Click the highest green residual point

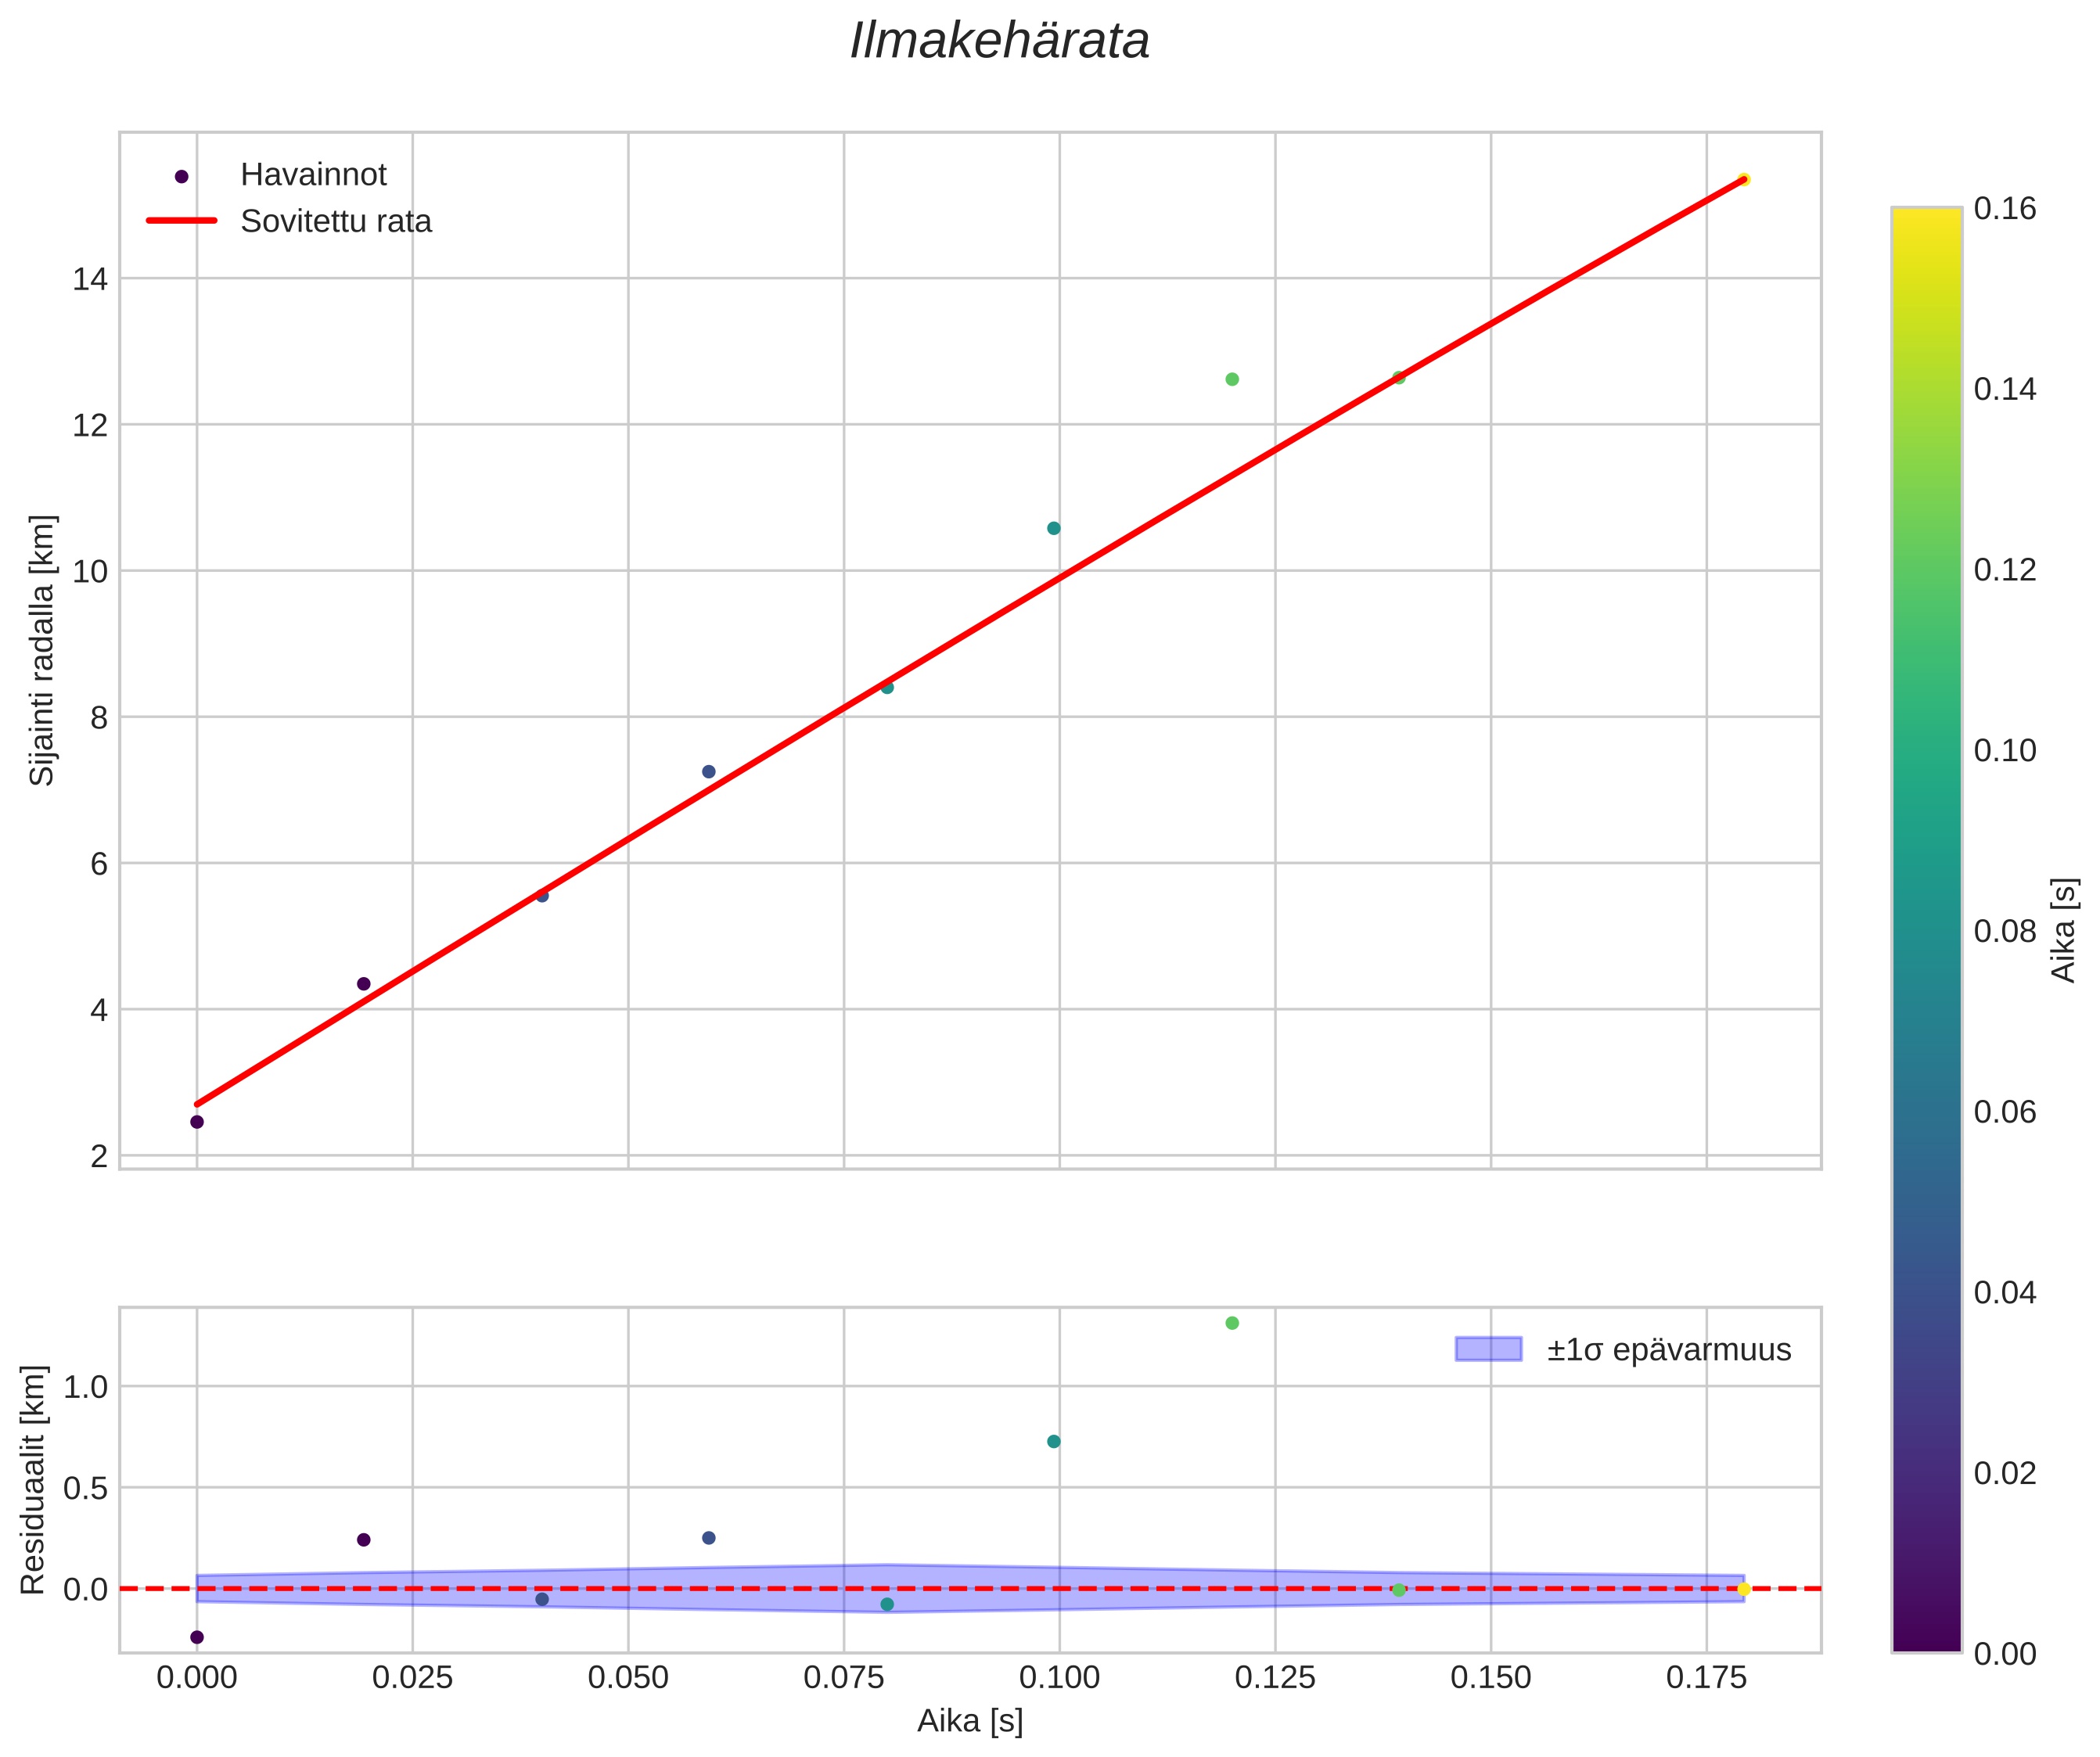[x=1232, y=1323]
